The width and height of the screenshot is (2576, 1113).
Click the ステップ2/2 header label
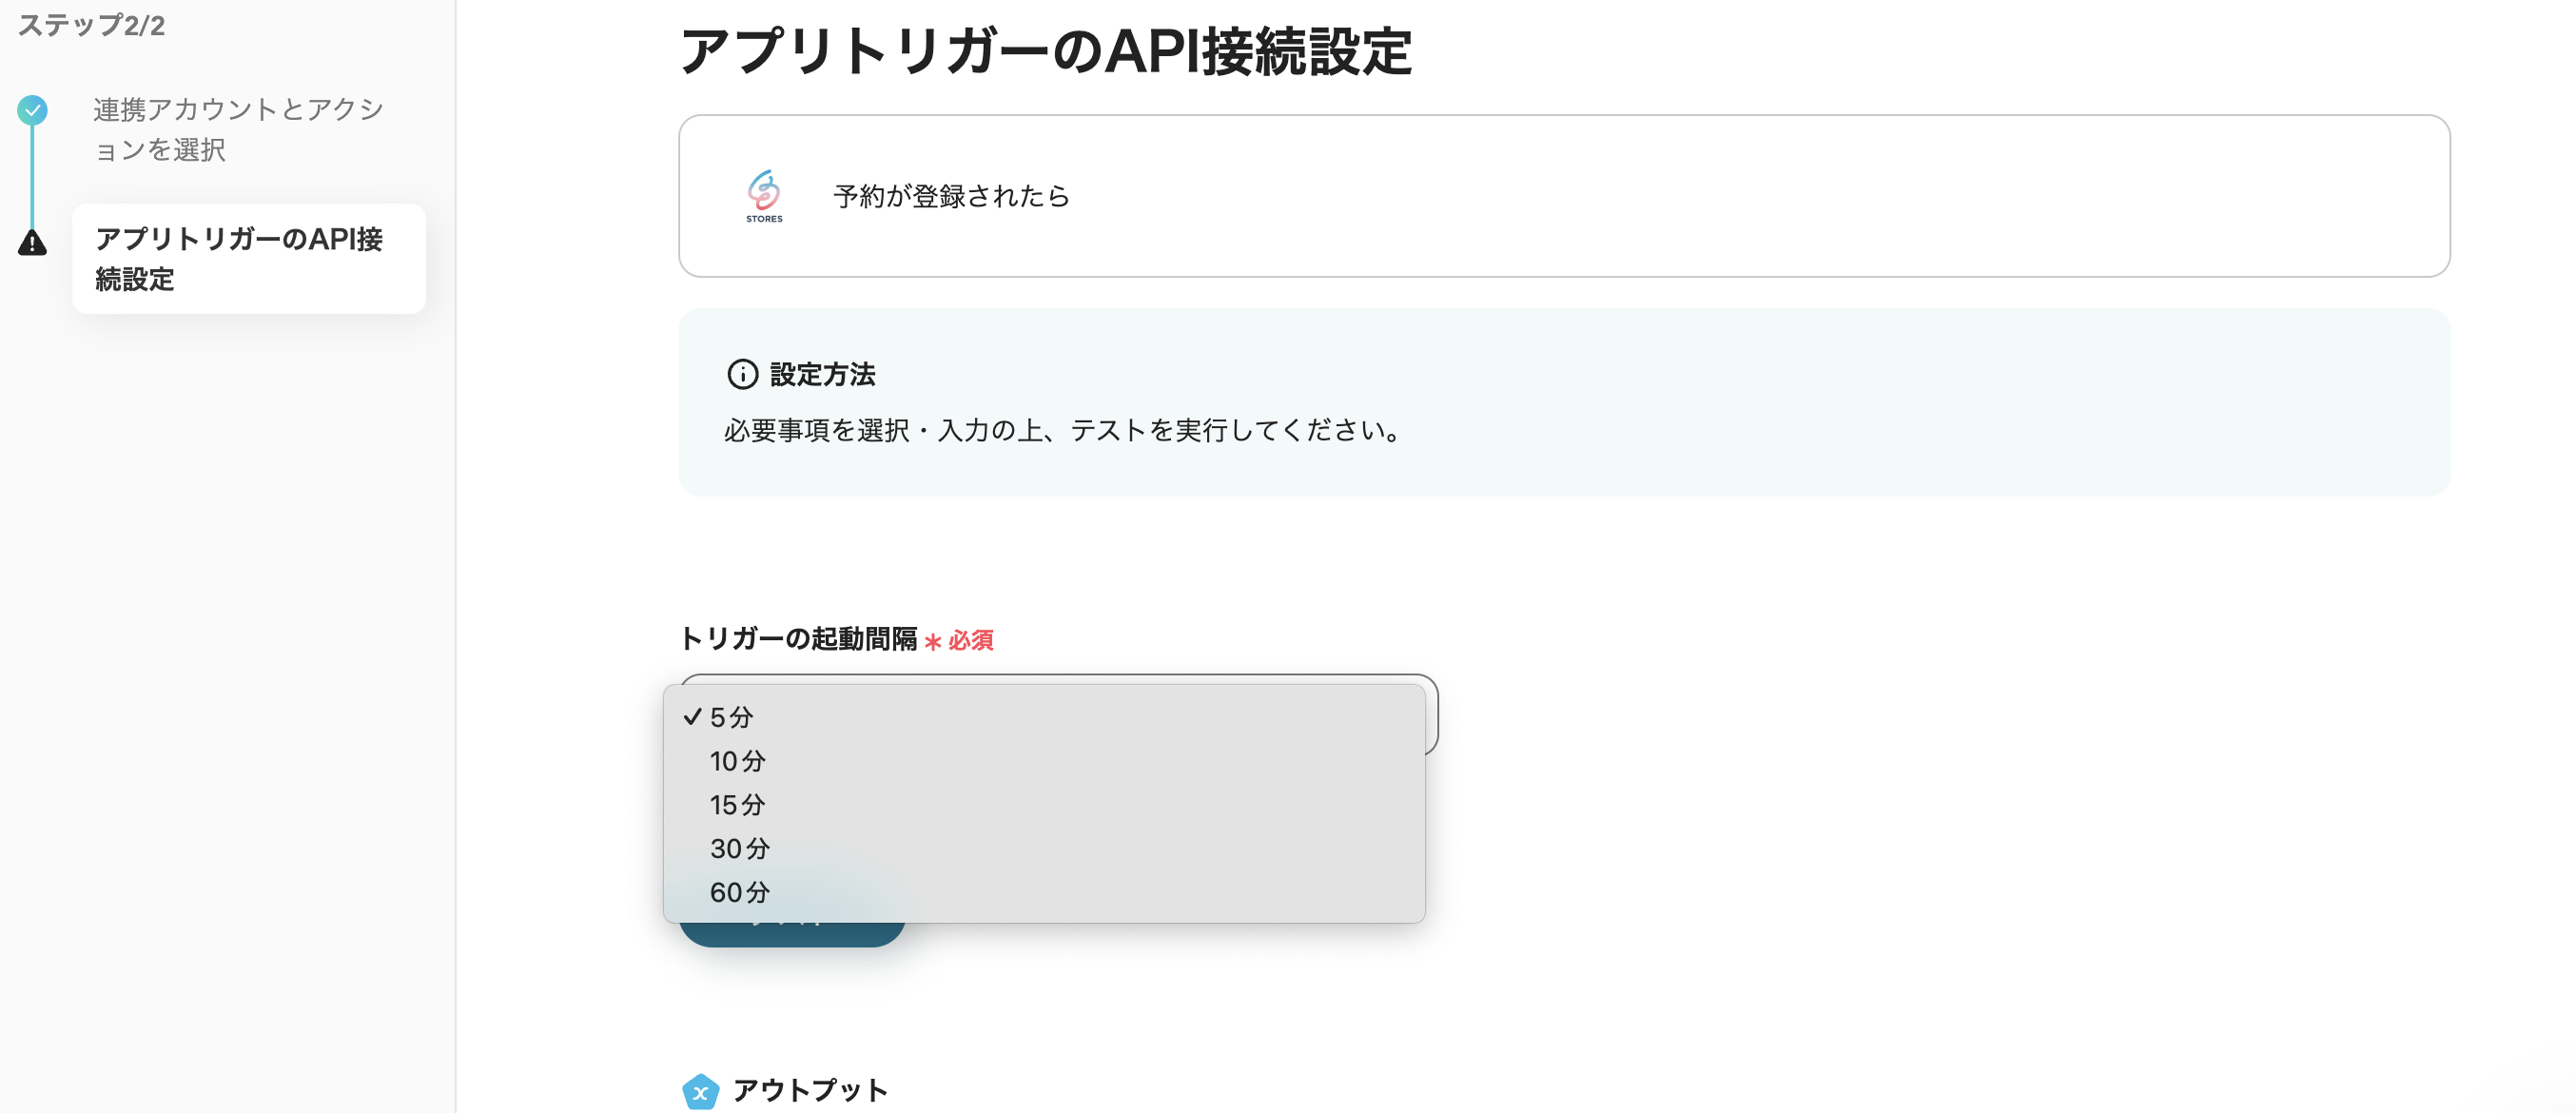pyautogui.click(x=91, y=25)
